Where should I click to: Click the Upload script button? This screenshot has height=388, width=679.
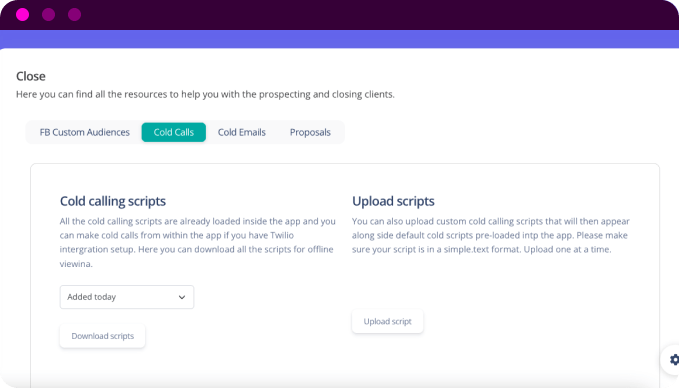click(388, 321)
